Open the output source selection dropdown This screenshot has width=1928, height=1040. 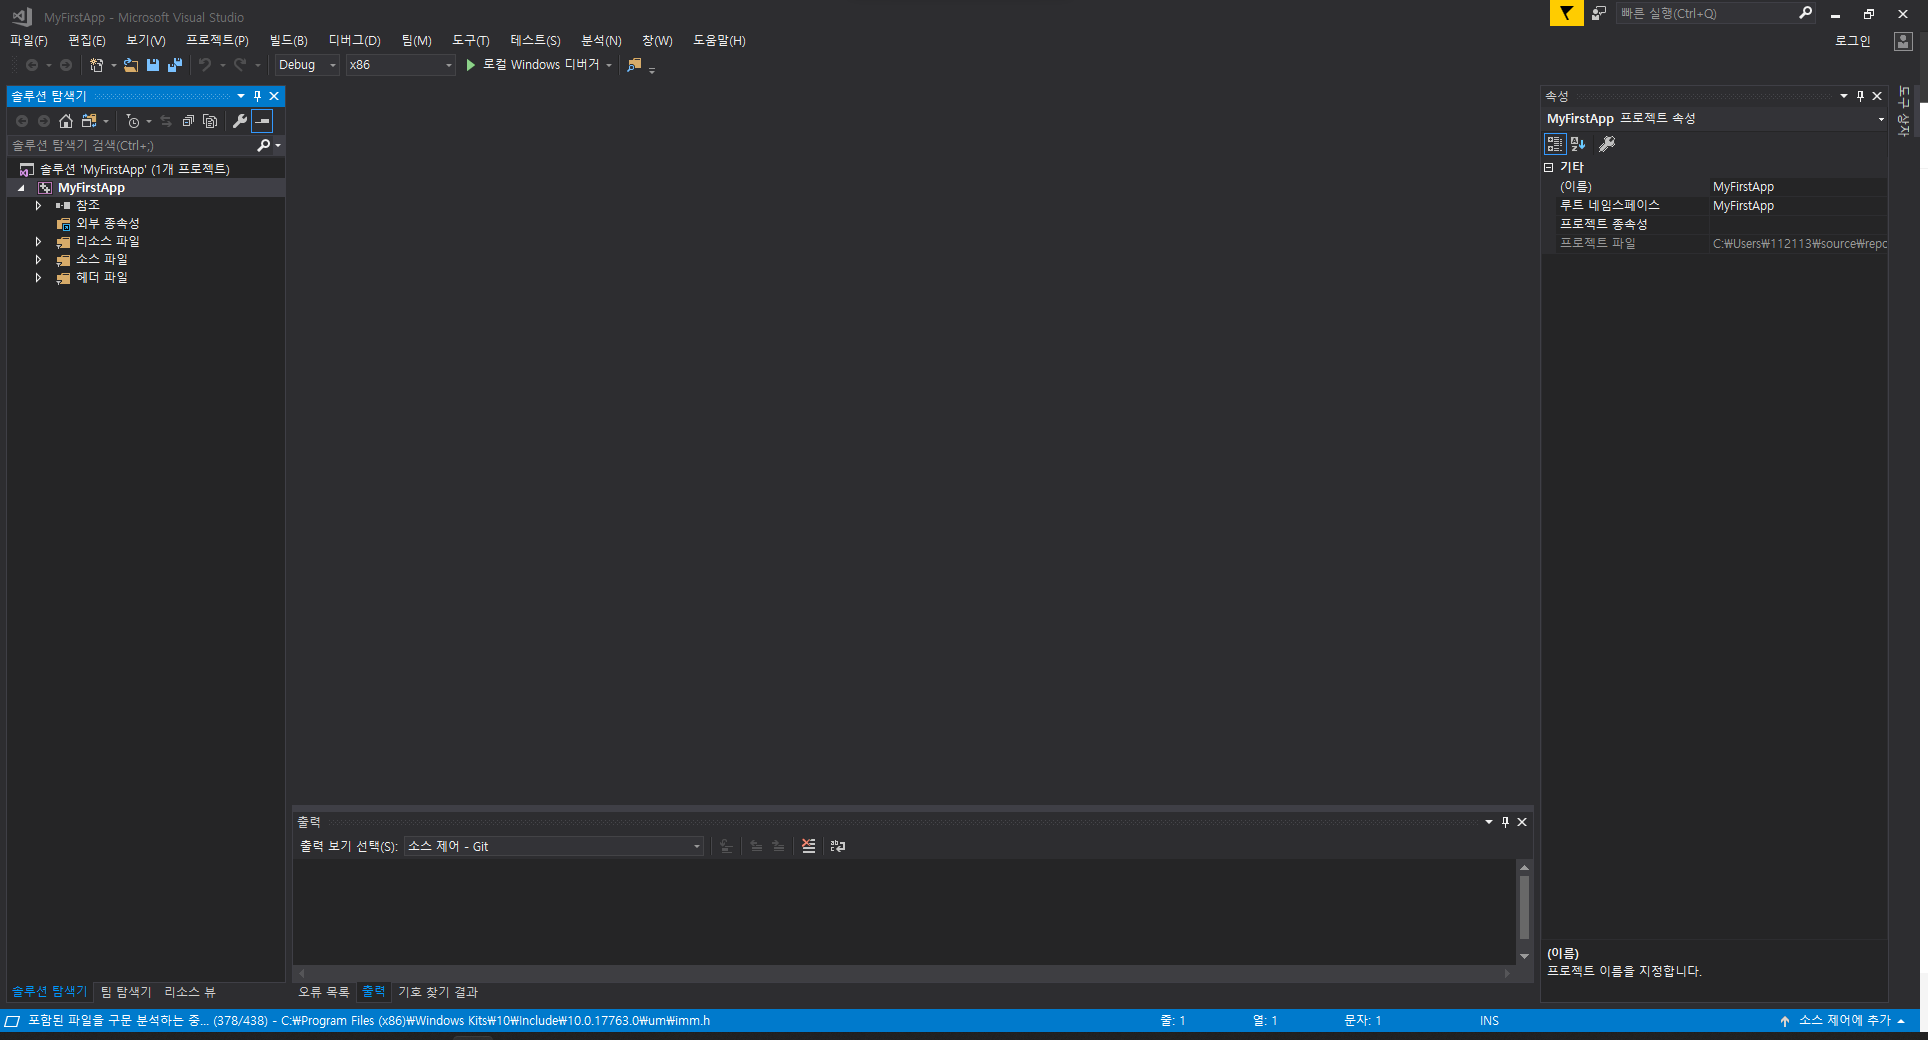pos(554,847)
